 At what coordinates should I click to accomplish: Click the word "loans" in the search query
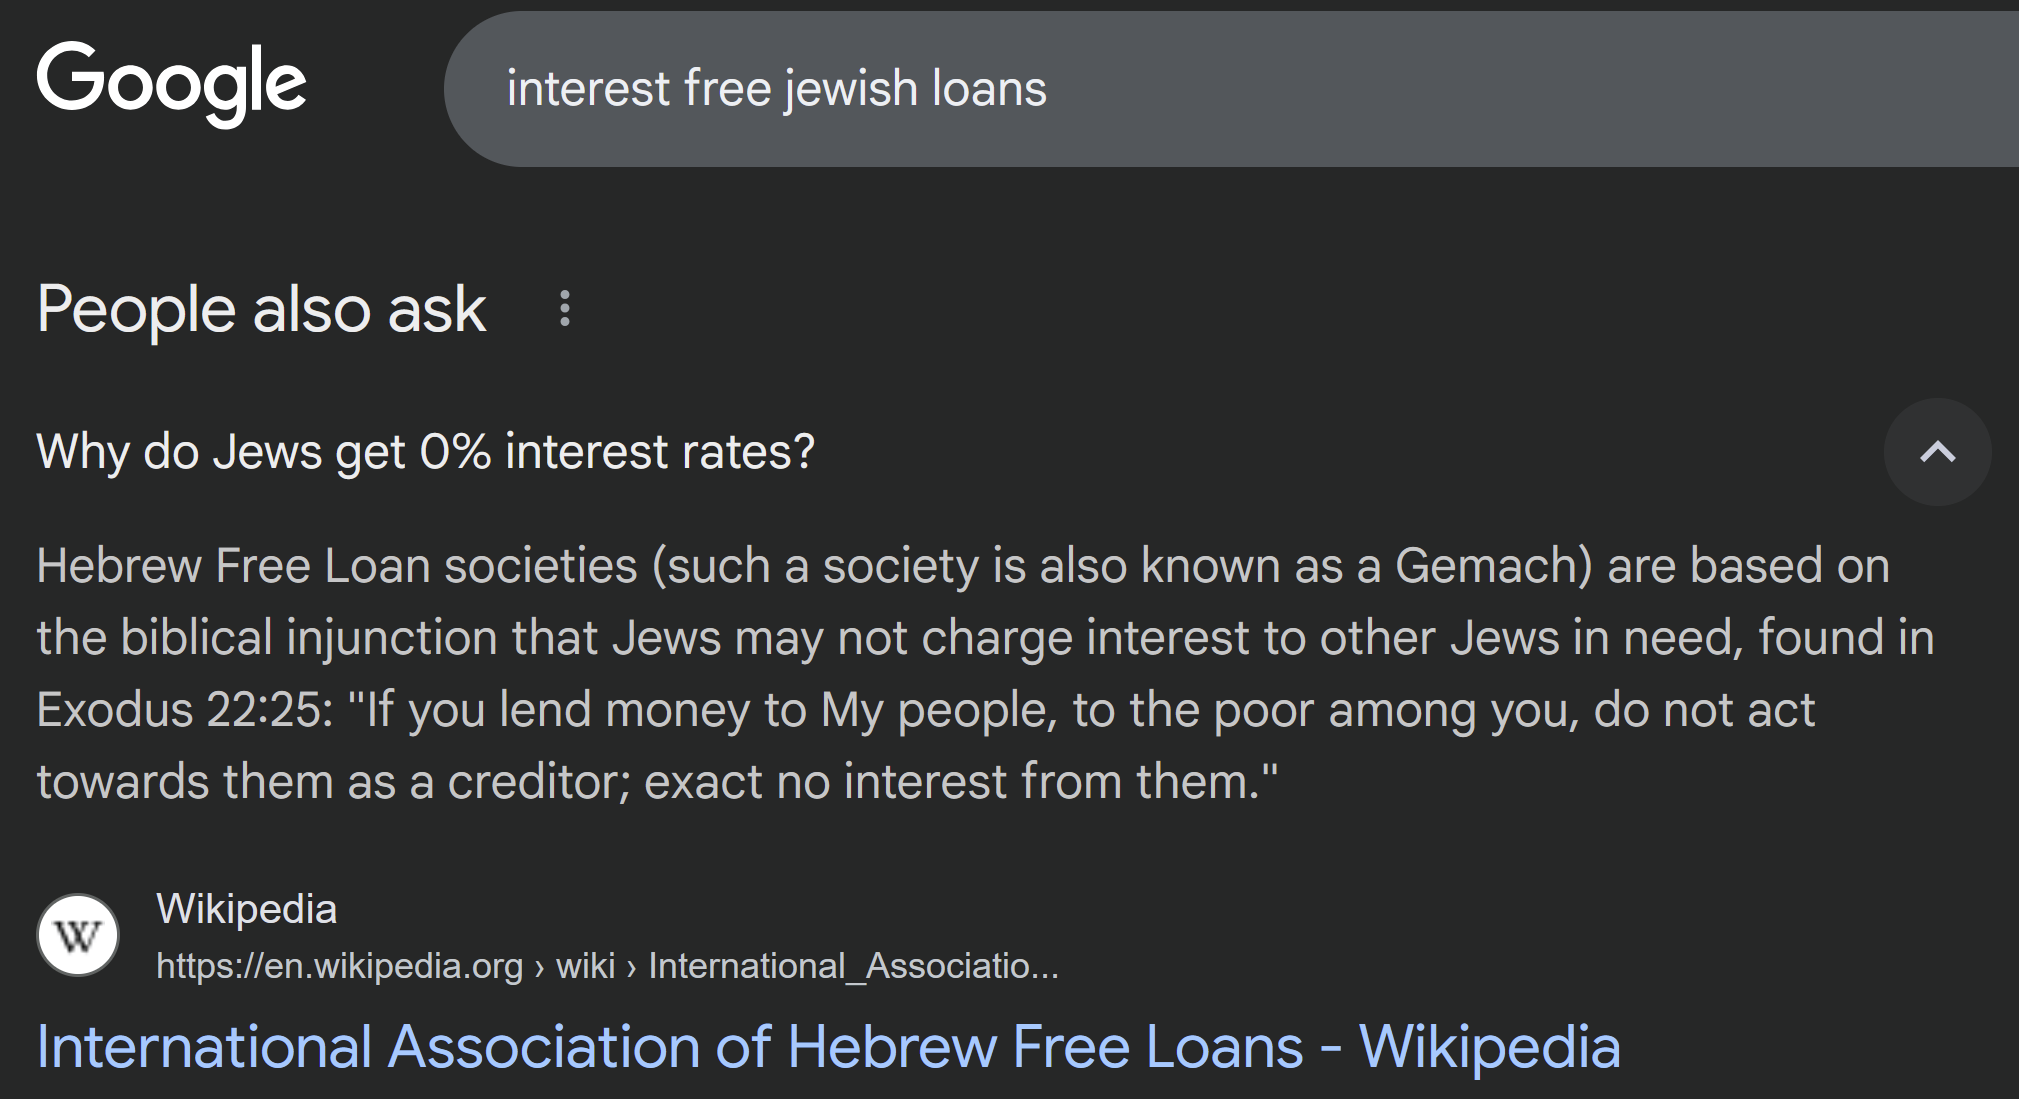(x=989, y=89)
